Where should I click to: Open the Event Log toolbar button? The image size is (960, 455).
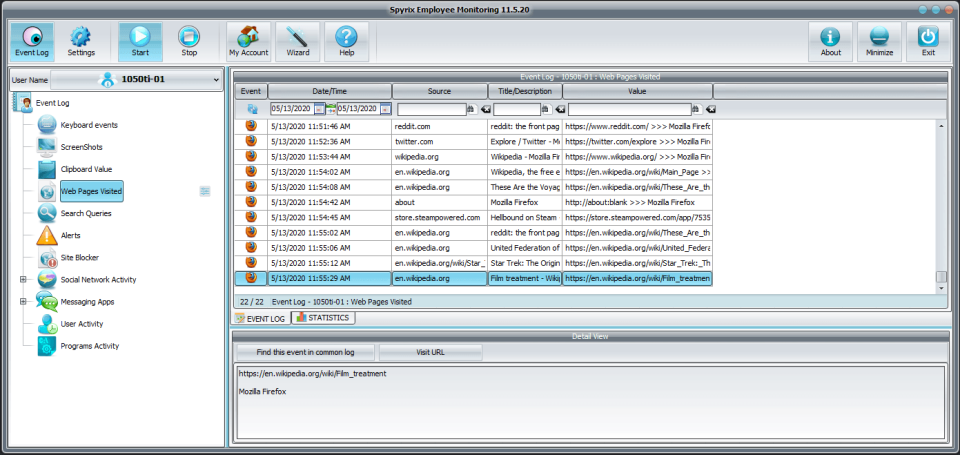click(x=32, y=42)
